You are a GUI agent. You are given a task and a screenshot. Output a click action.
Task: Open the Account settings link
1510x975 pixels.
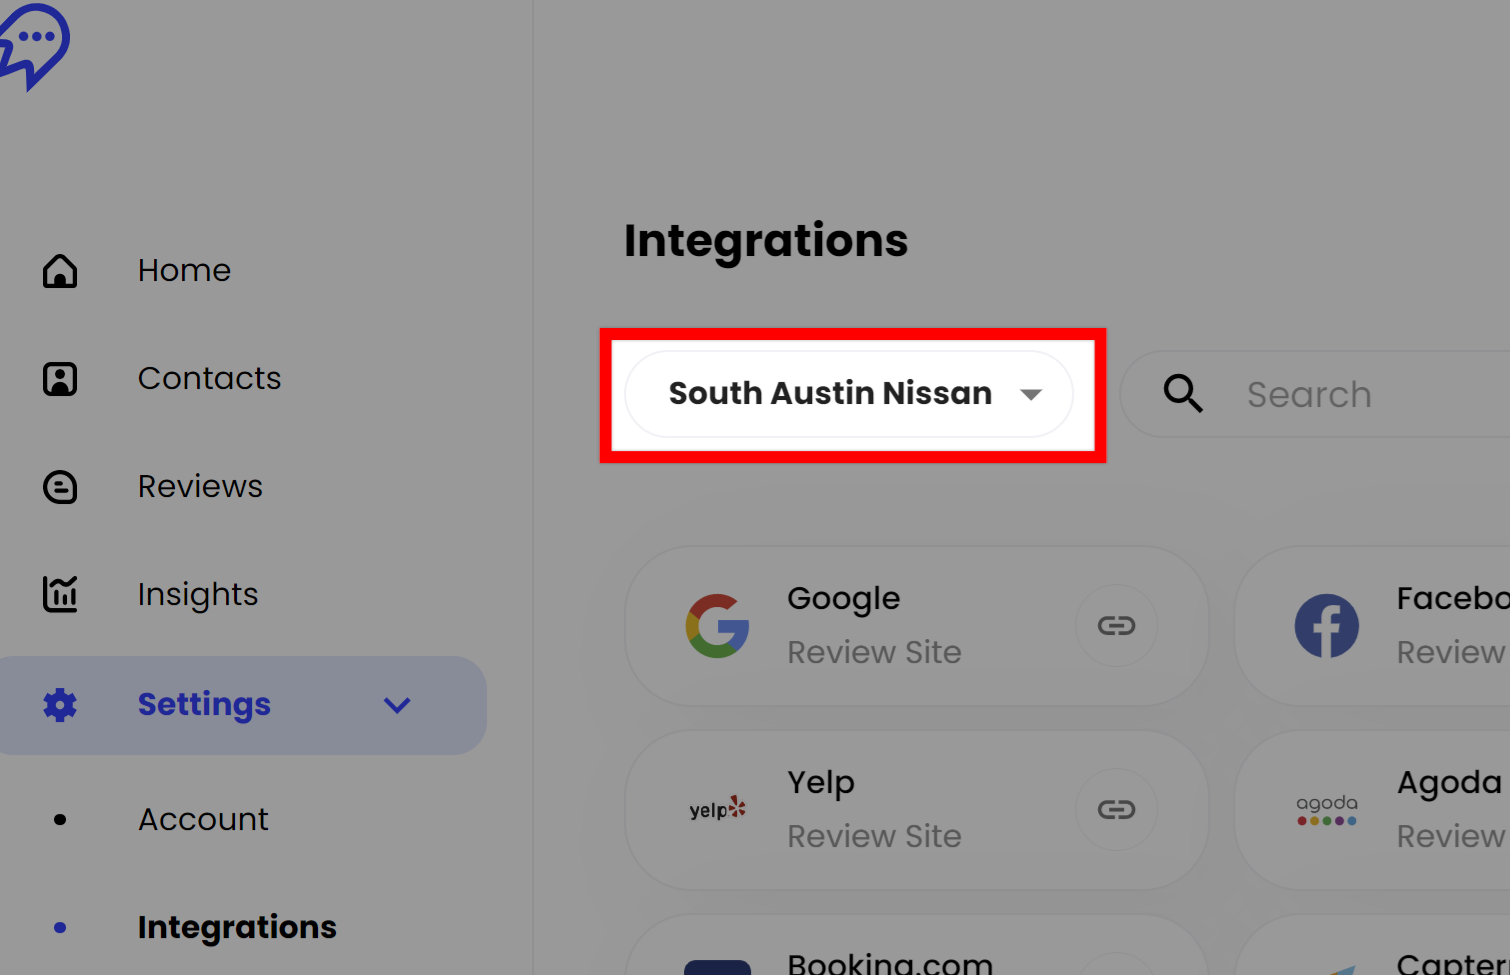coord(203,820)
